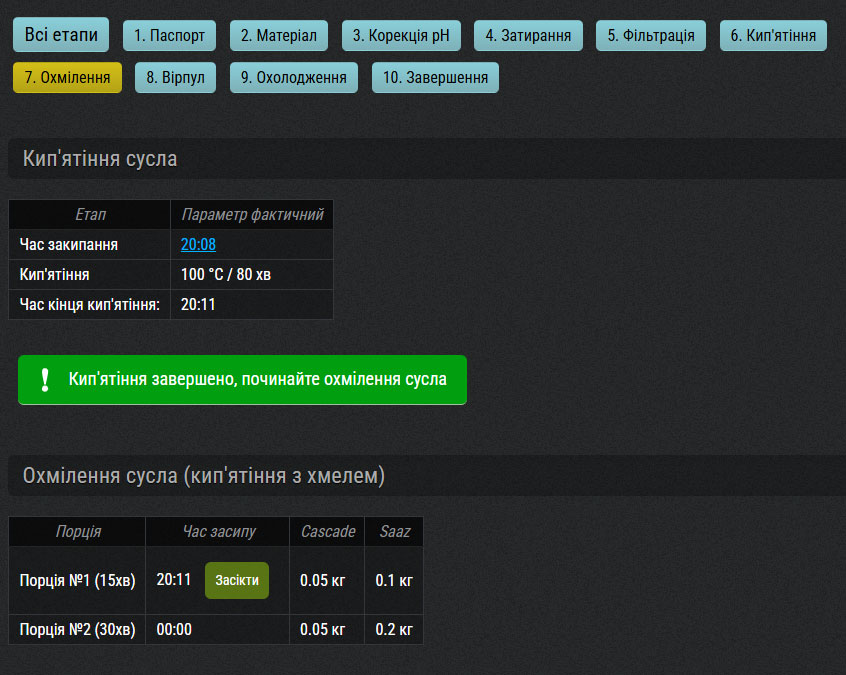The height and width of the screenshot is (675, 846).
Task: Click the exclamation mark icon in the green alert
Action: pos(44,380)
